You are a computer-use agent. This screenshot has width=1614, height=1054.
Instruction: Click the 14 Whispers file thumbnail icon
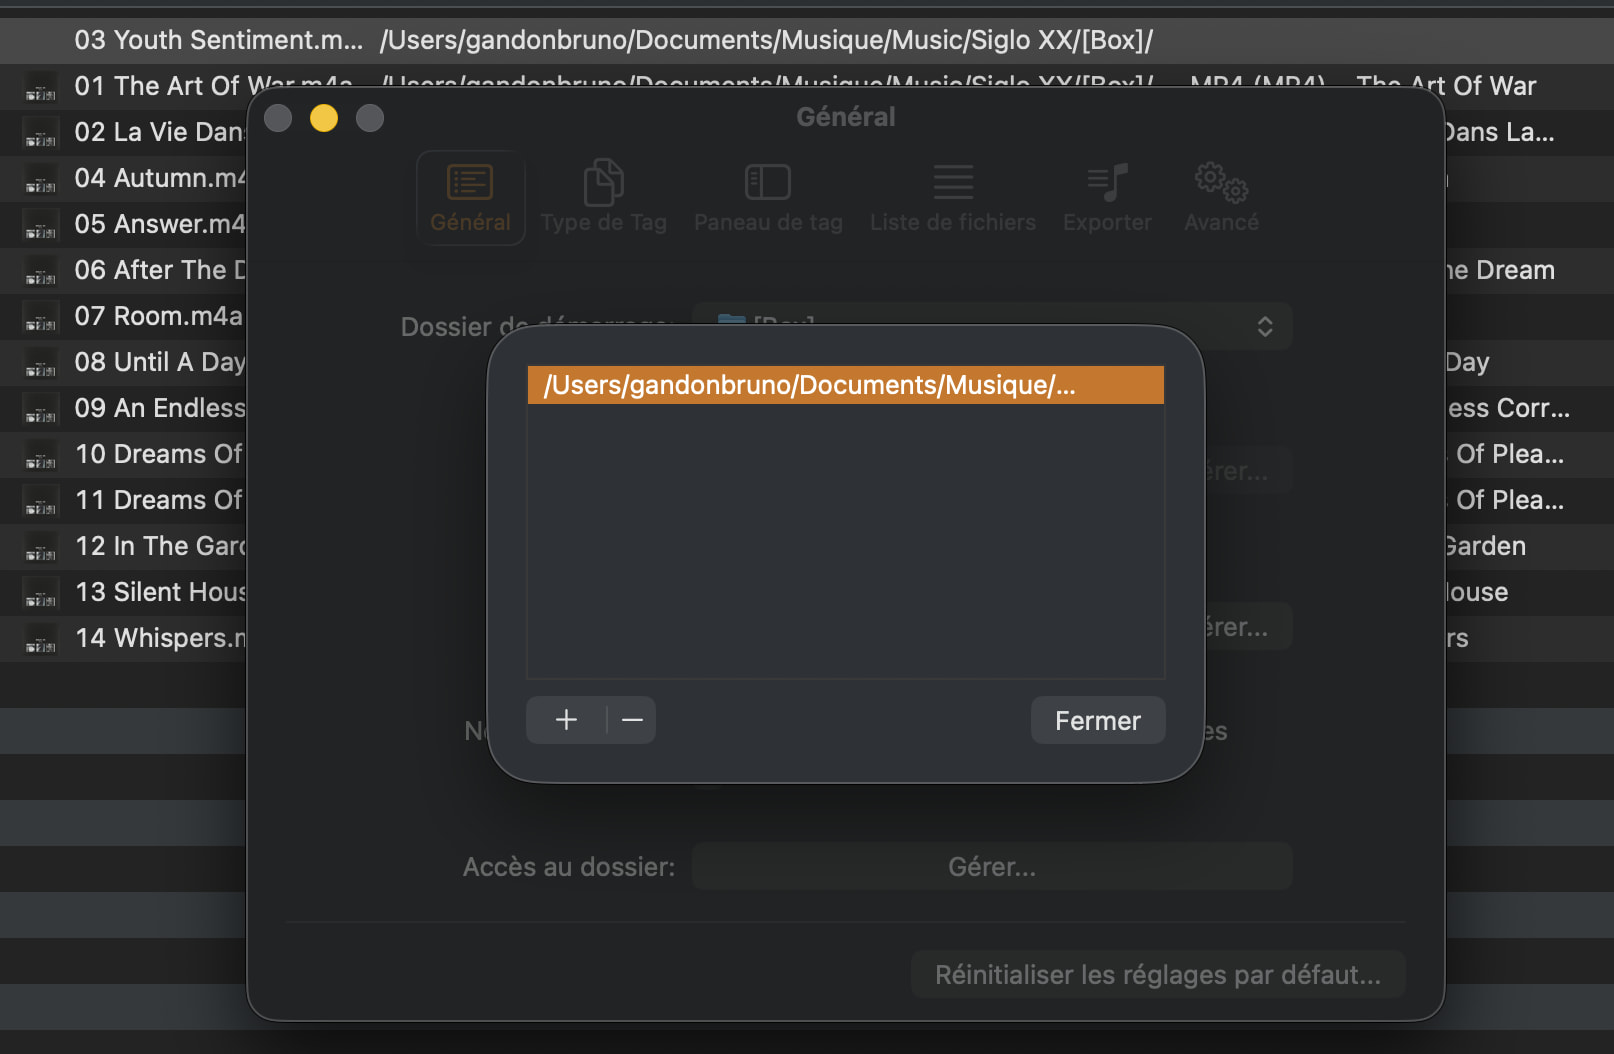pos(41,638)
